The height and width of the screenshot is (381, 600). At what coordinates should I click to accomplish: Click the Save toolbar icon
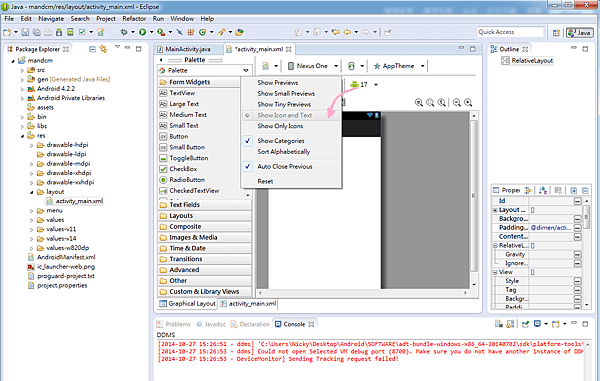25,32
